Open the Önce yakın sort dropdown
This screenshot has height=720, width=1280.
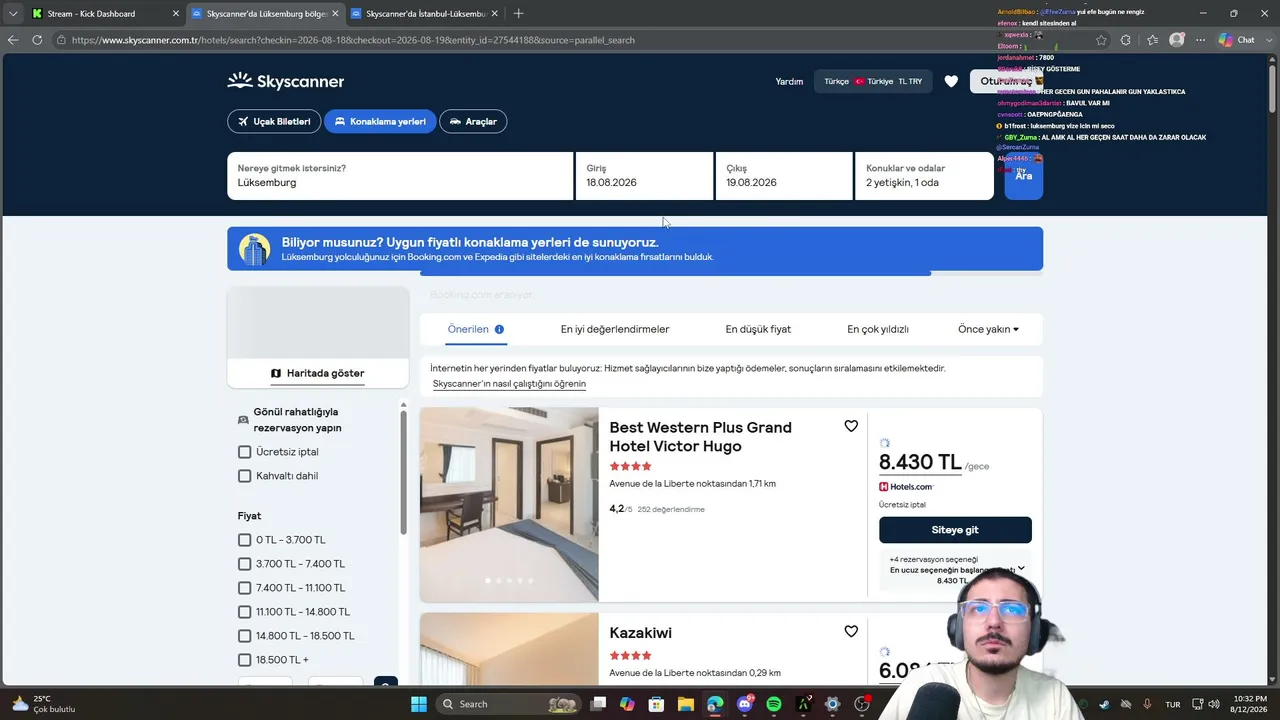click(988, 329)
